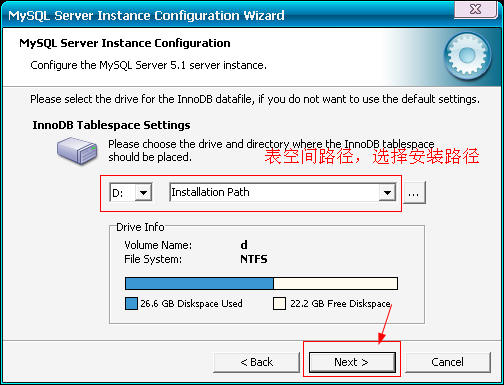Click the 'InnoDB Tablespace Settings' heading
The image size is (504, 385).
pos(111,125)
